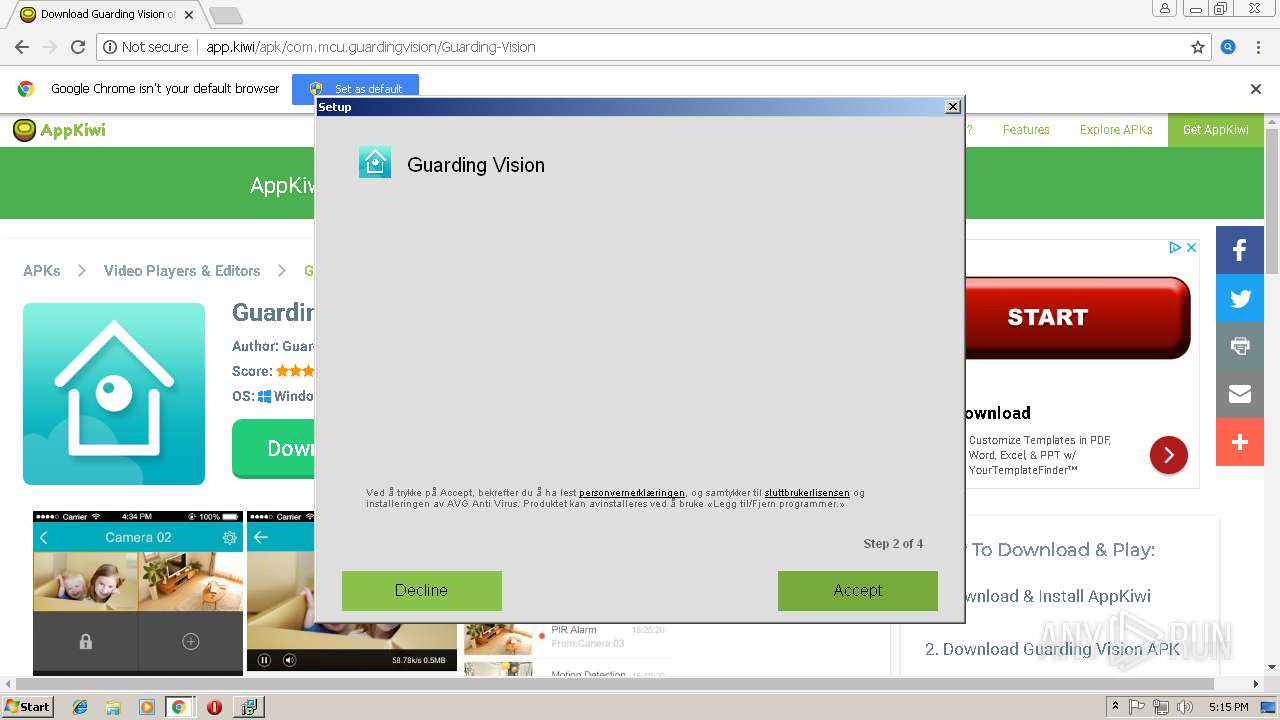
Task: Open media player from taskbar
Action: tap(147, 707)
